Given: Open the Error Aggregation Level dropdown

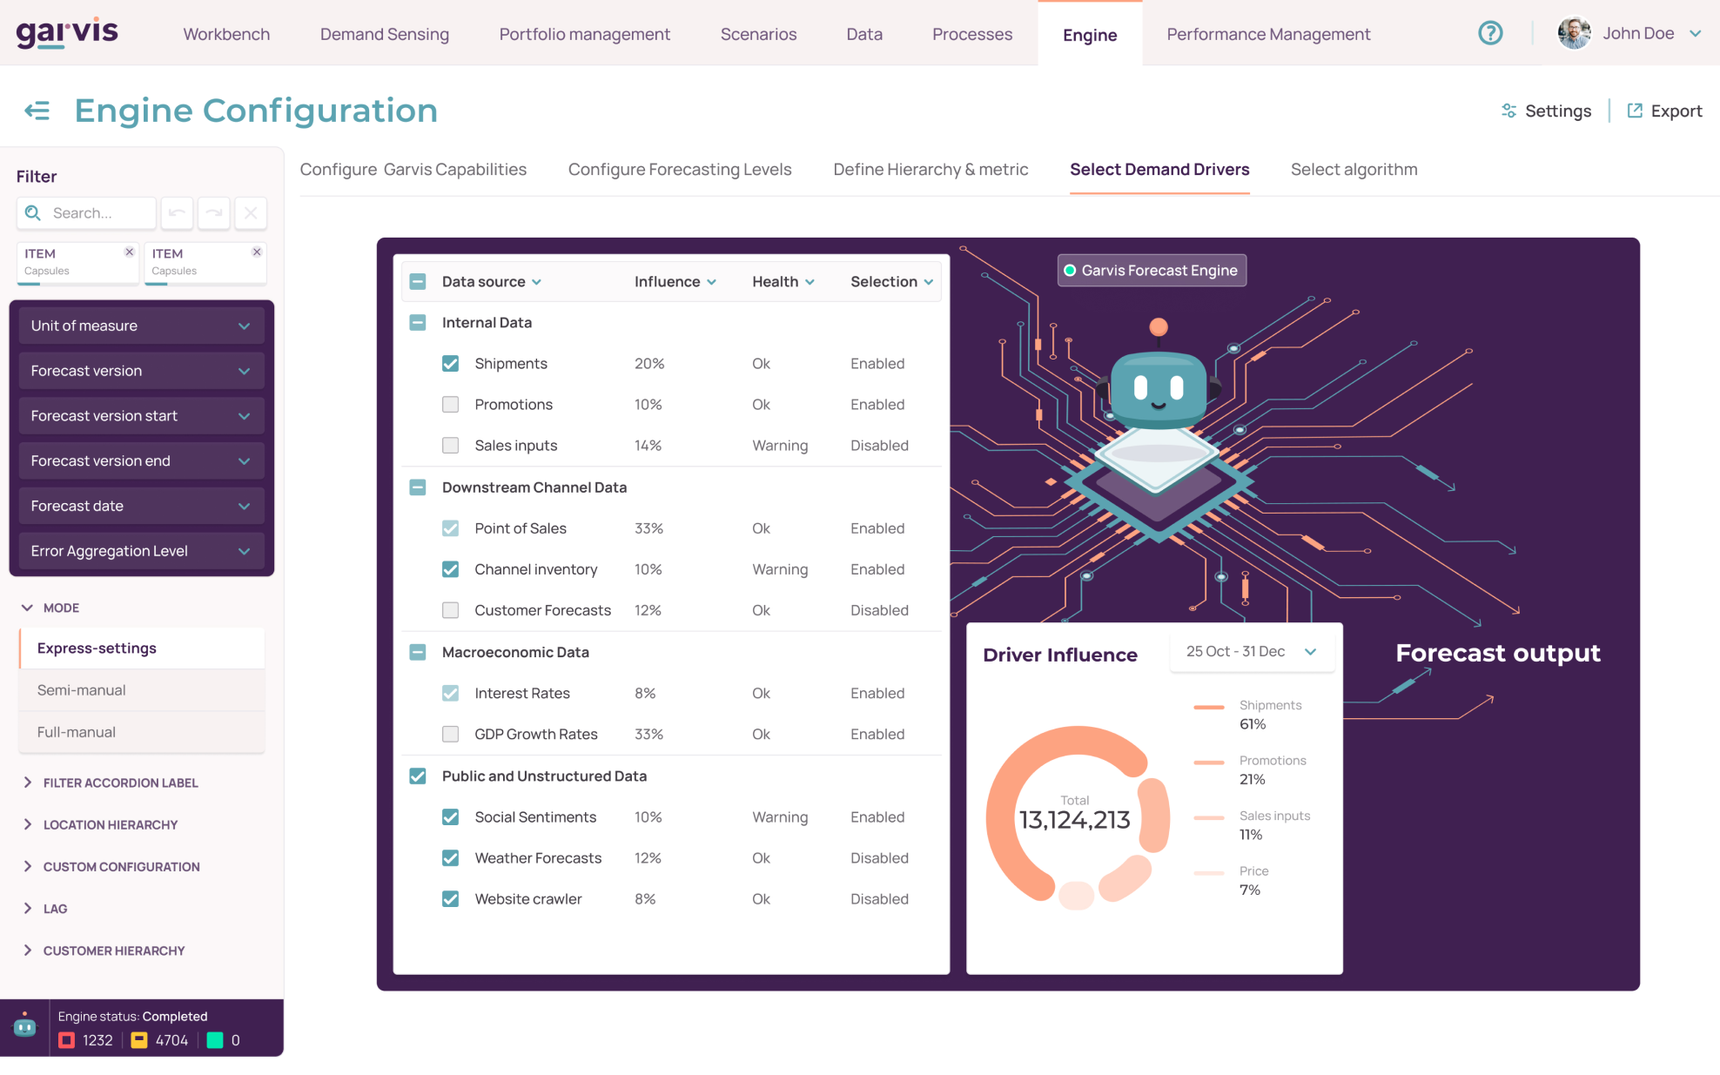Looking at the screenshot, I should pos(141,551).
